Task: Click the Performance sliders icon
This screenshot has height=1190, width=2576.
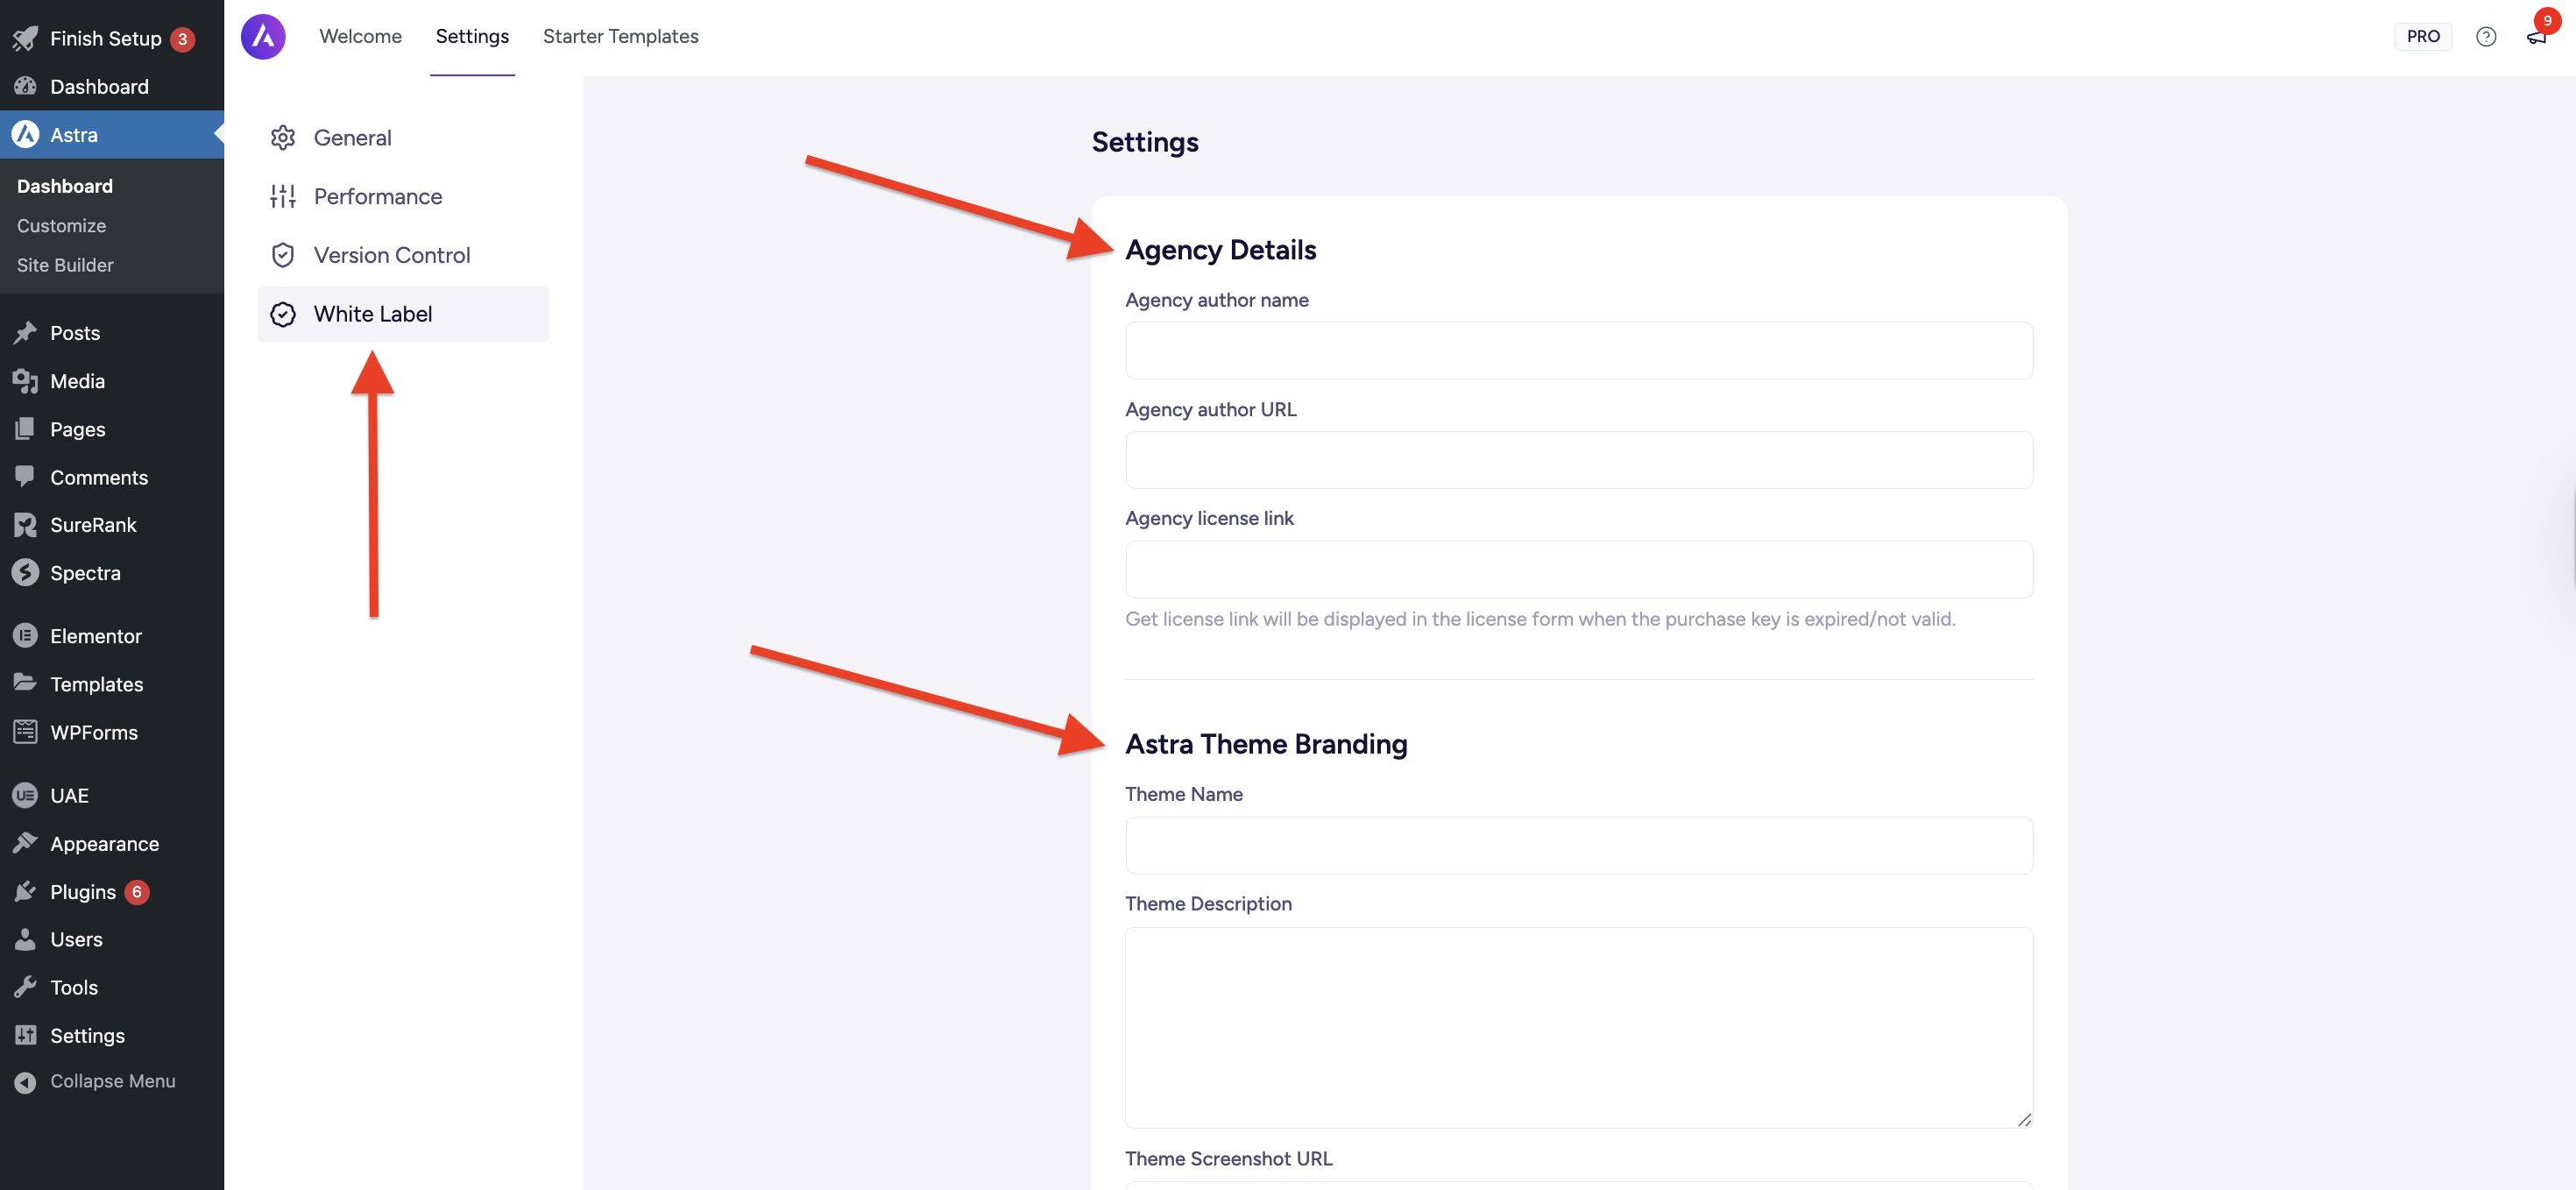Action: tap(283, 197)
